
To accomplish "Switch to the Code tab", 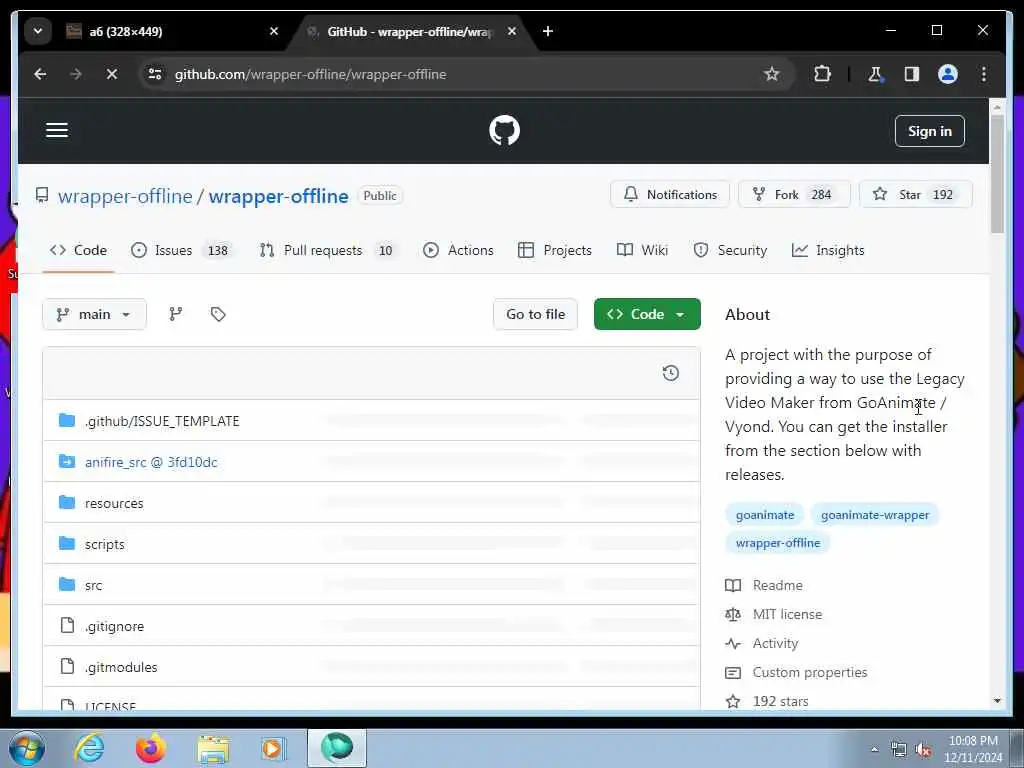I will coord(78,250).
